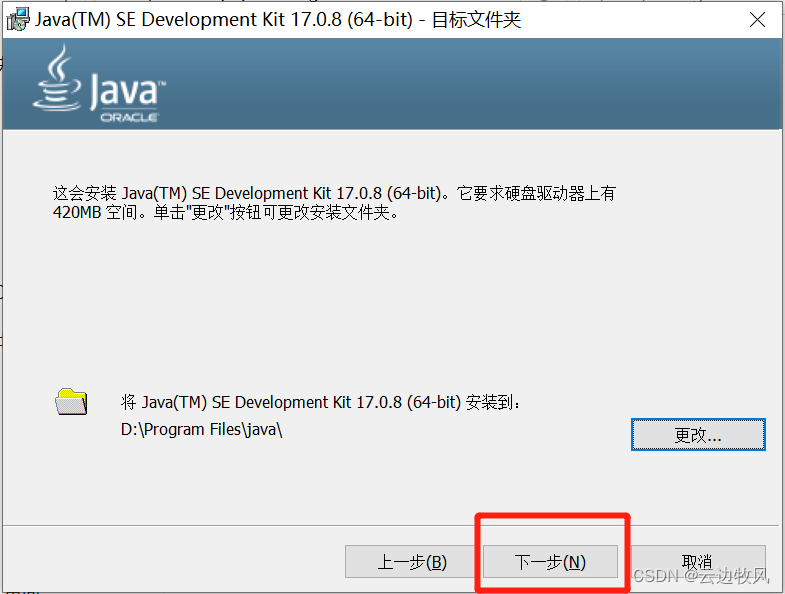The width and height of the screenshot is (785, 594).
Task: Close the JDK installer window
Action: point(757,20)
